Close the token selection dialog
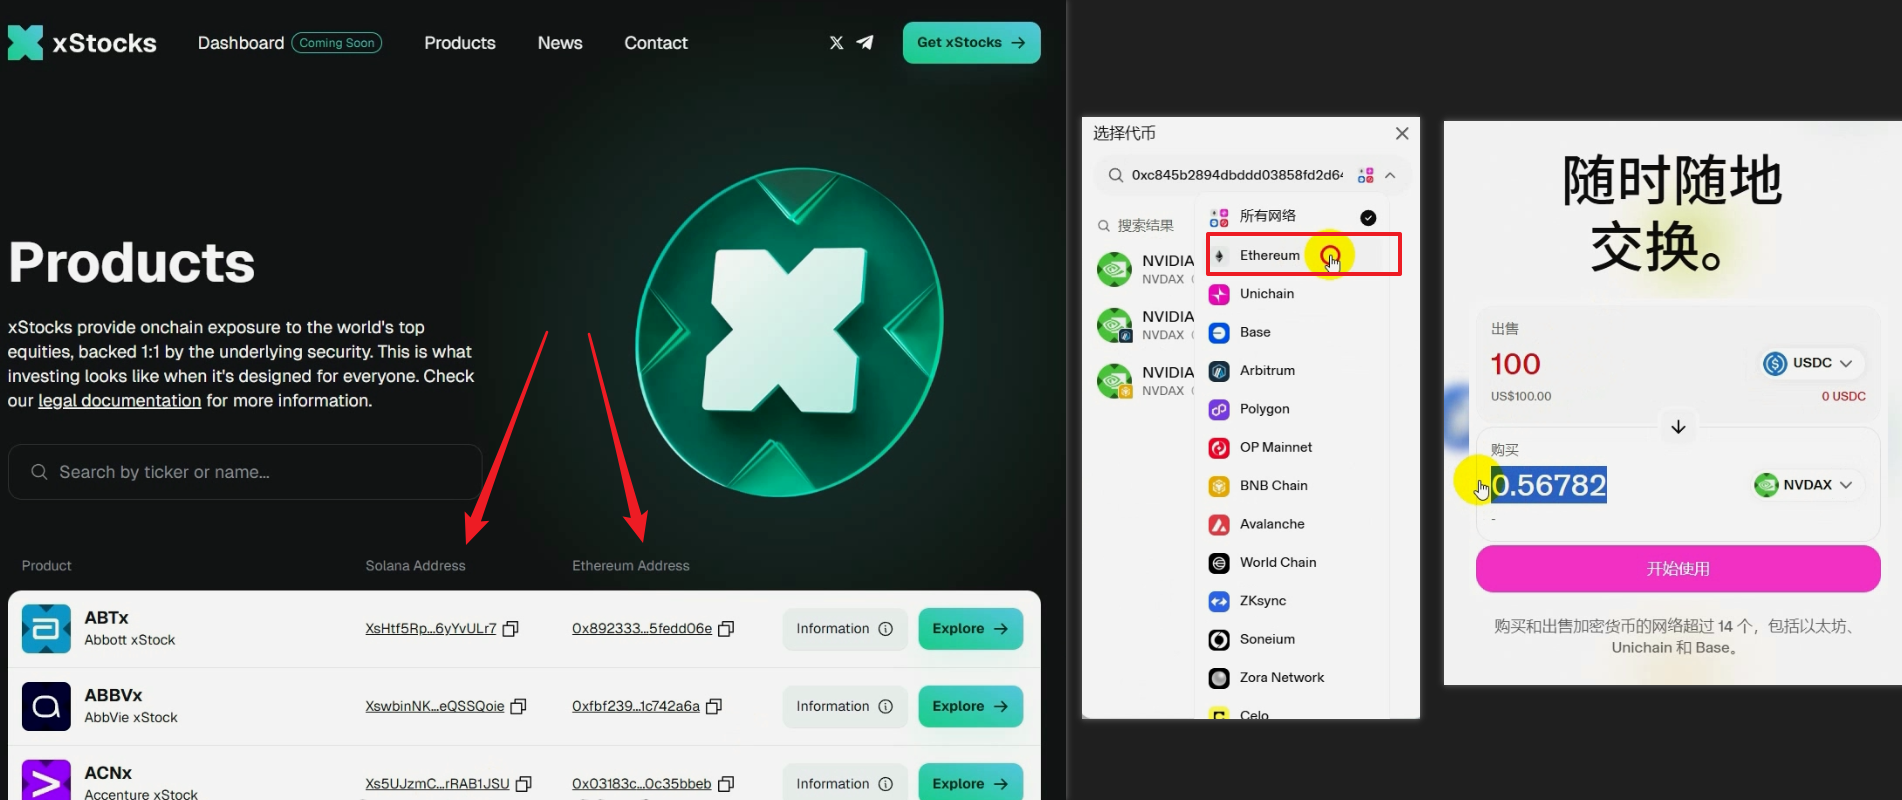Image resolution: width=1902 pixels, height=800 pixels. pos(1402,133)
